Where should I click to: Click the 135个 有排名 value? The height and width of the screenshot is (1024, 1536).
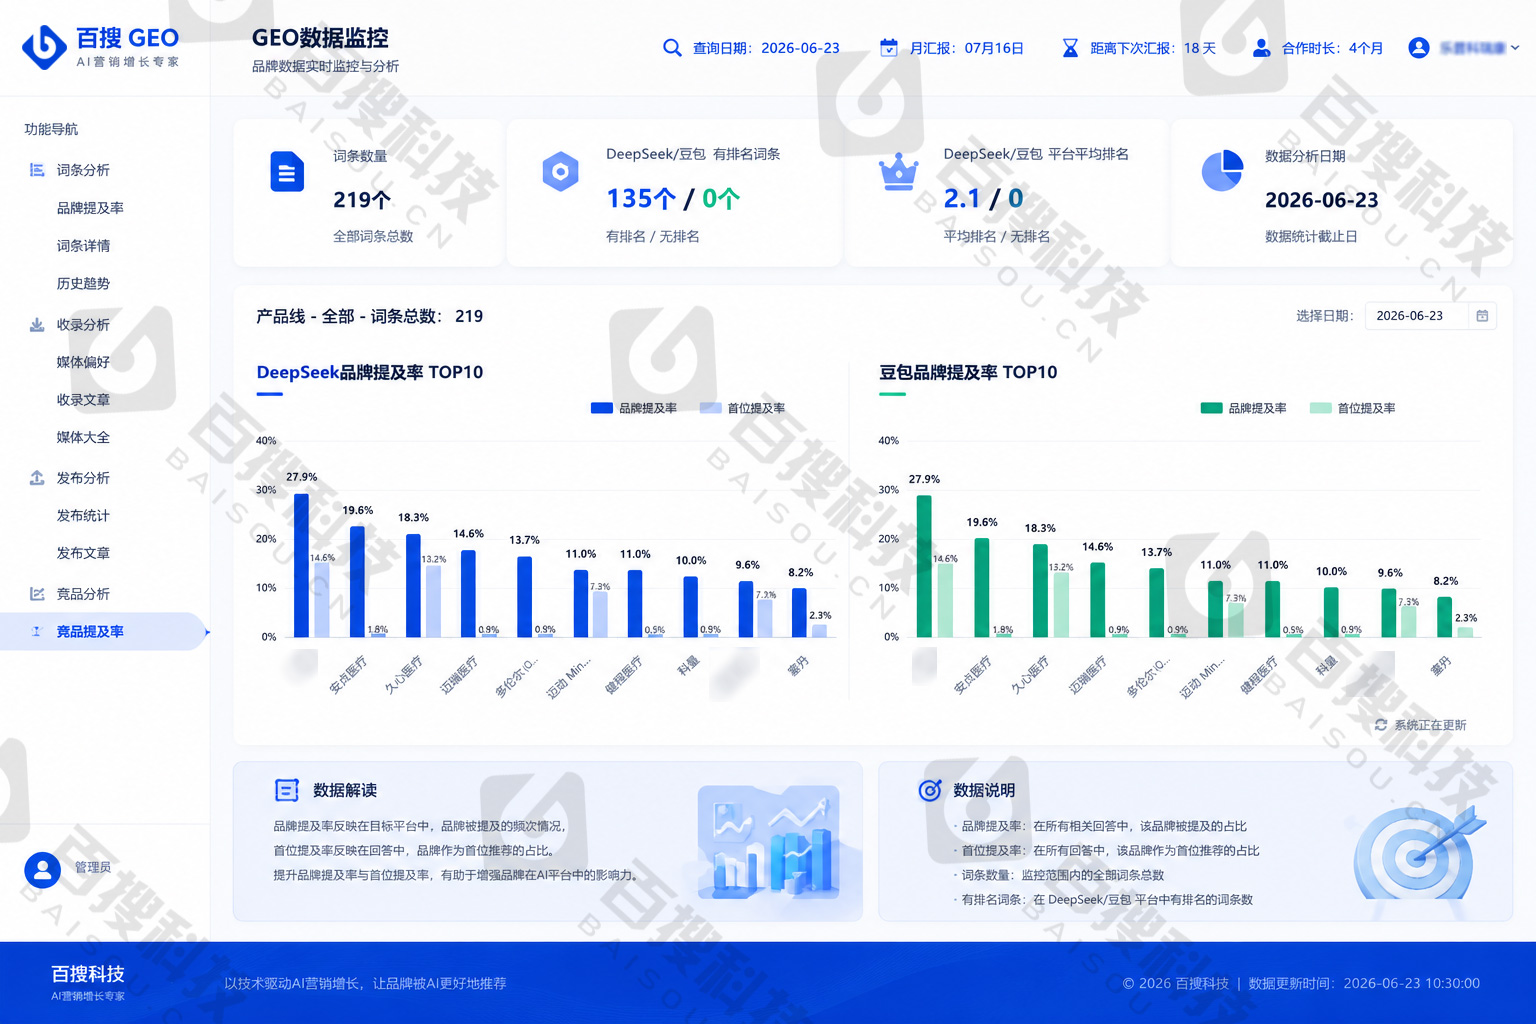coord(641,199)
